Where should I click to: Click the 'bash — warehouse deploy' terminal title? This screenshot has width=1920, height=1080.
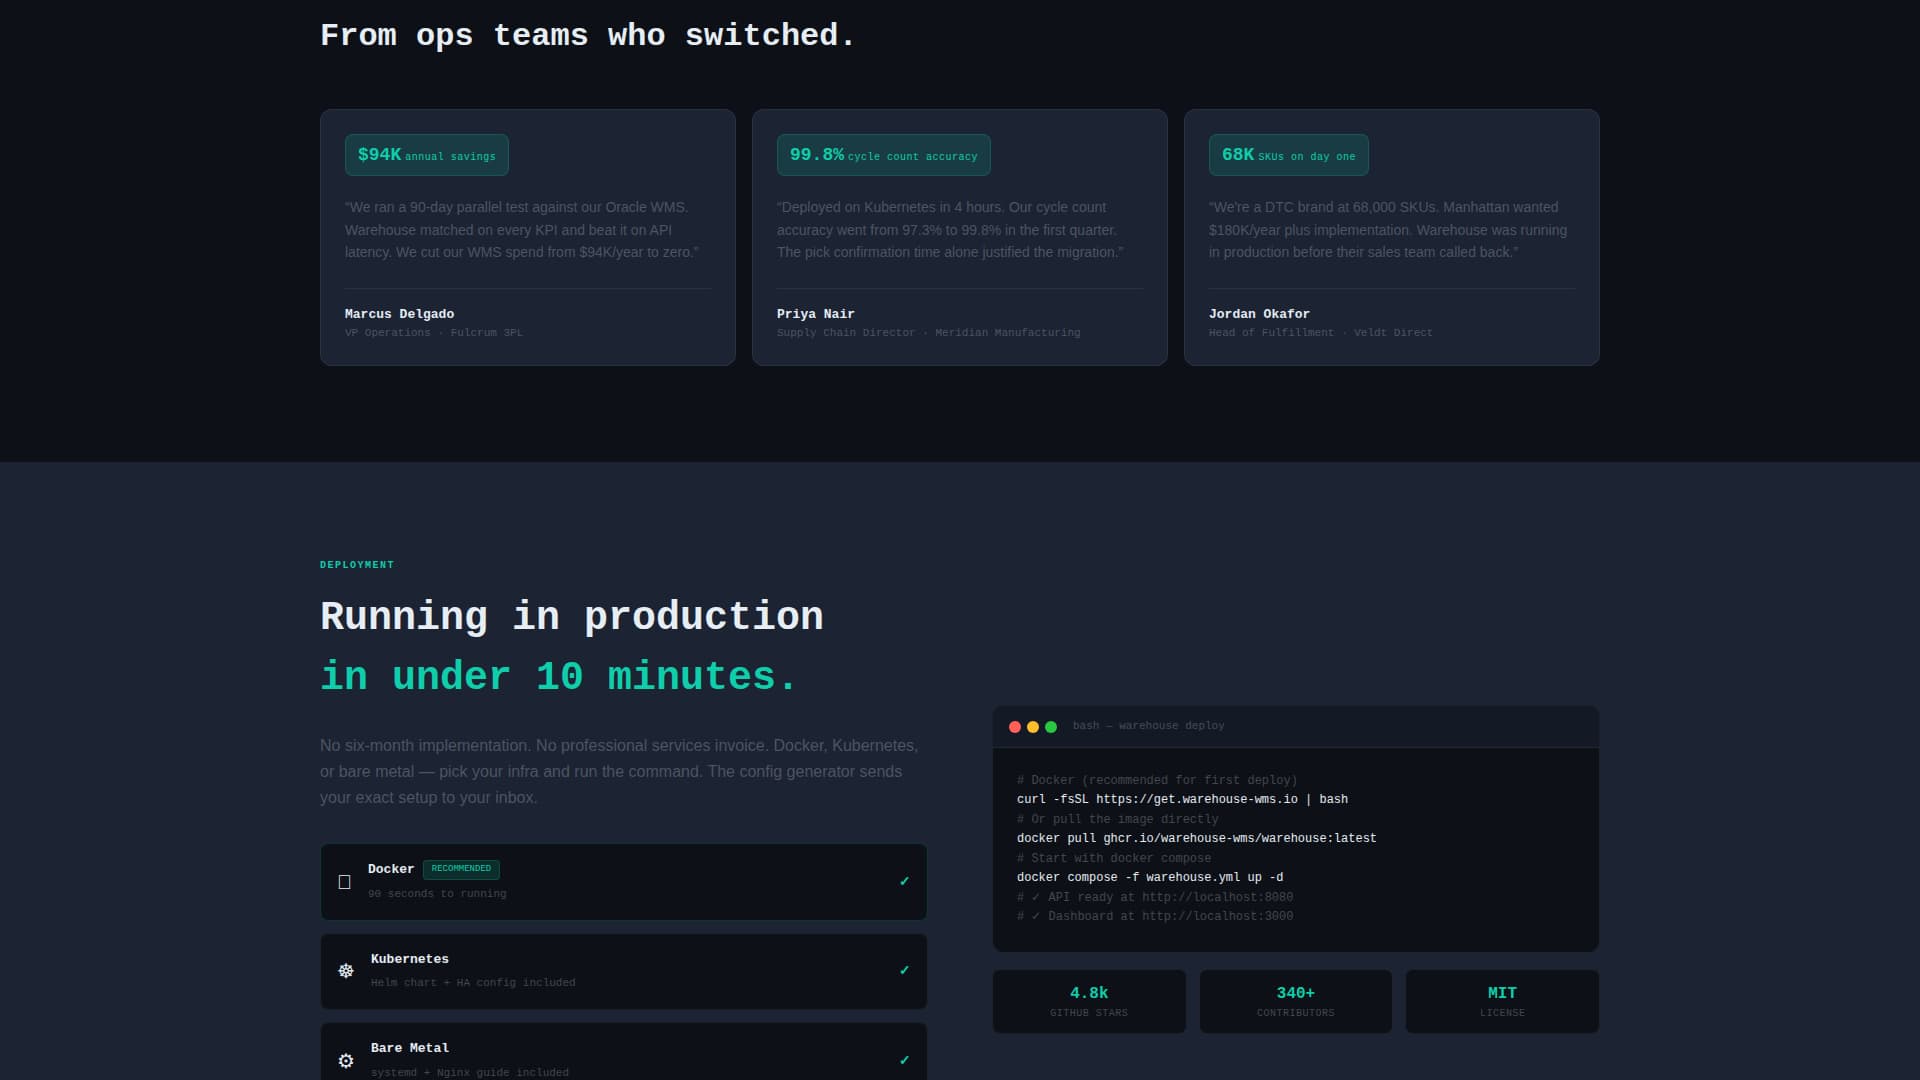click(x=1148, y=726)
